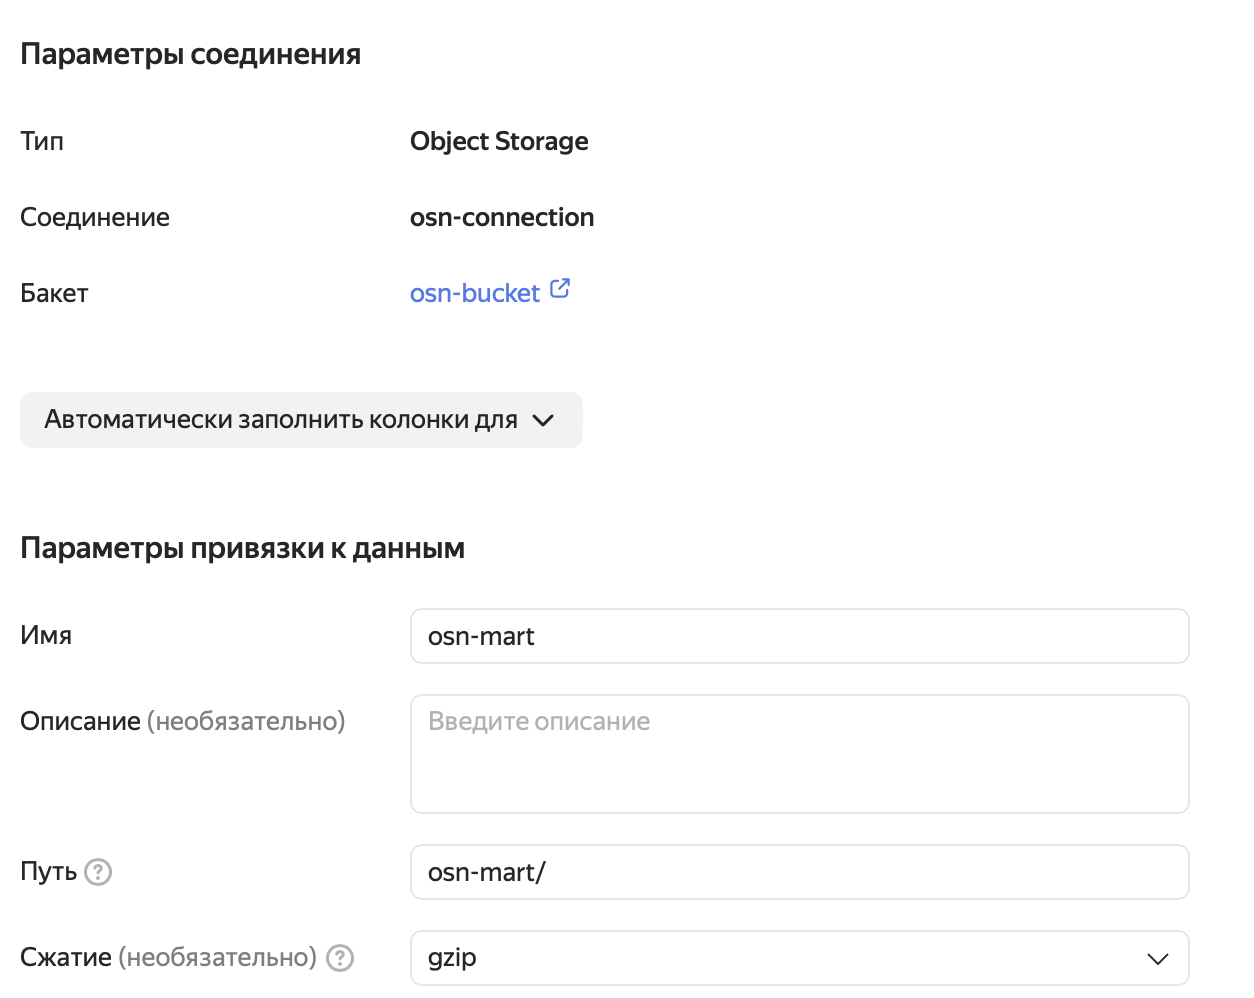Click the "Автоматически заполнить колонки для" button text

tap(280, 420)
